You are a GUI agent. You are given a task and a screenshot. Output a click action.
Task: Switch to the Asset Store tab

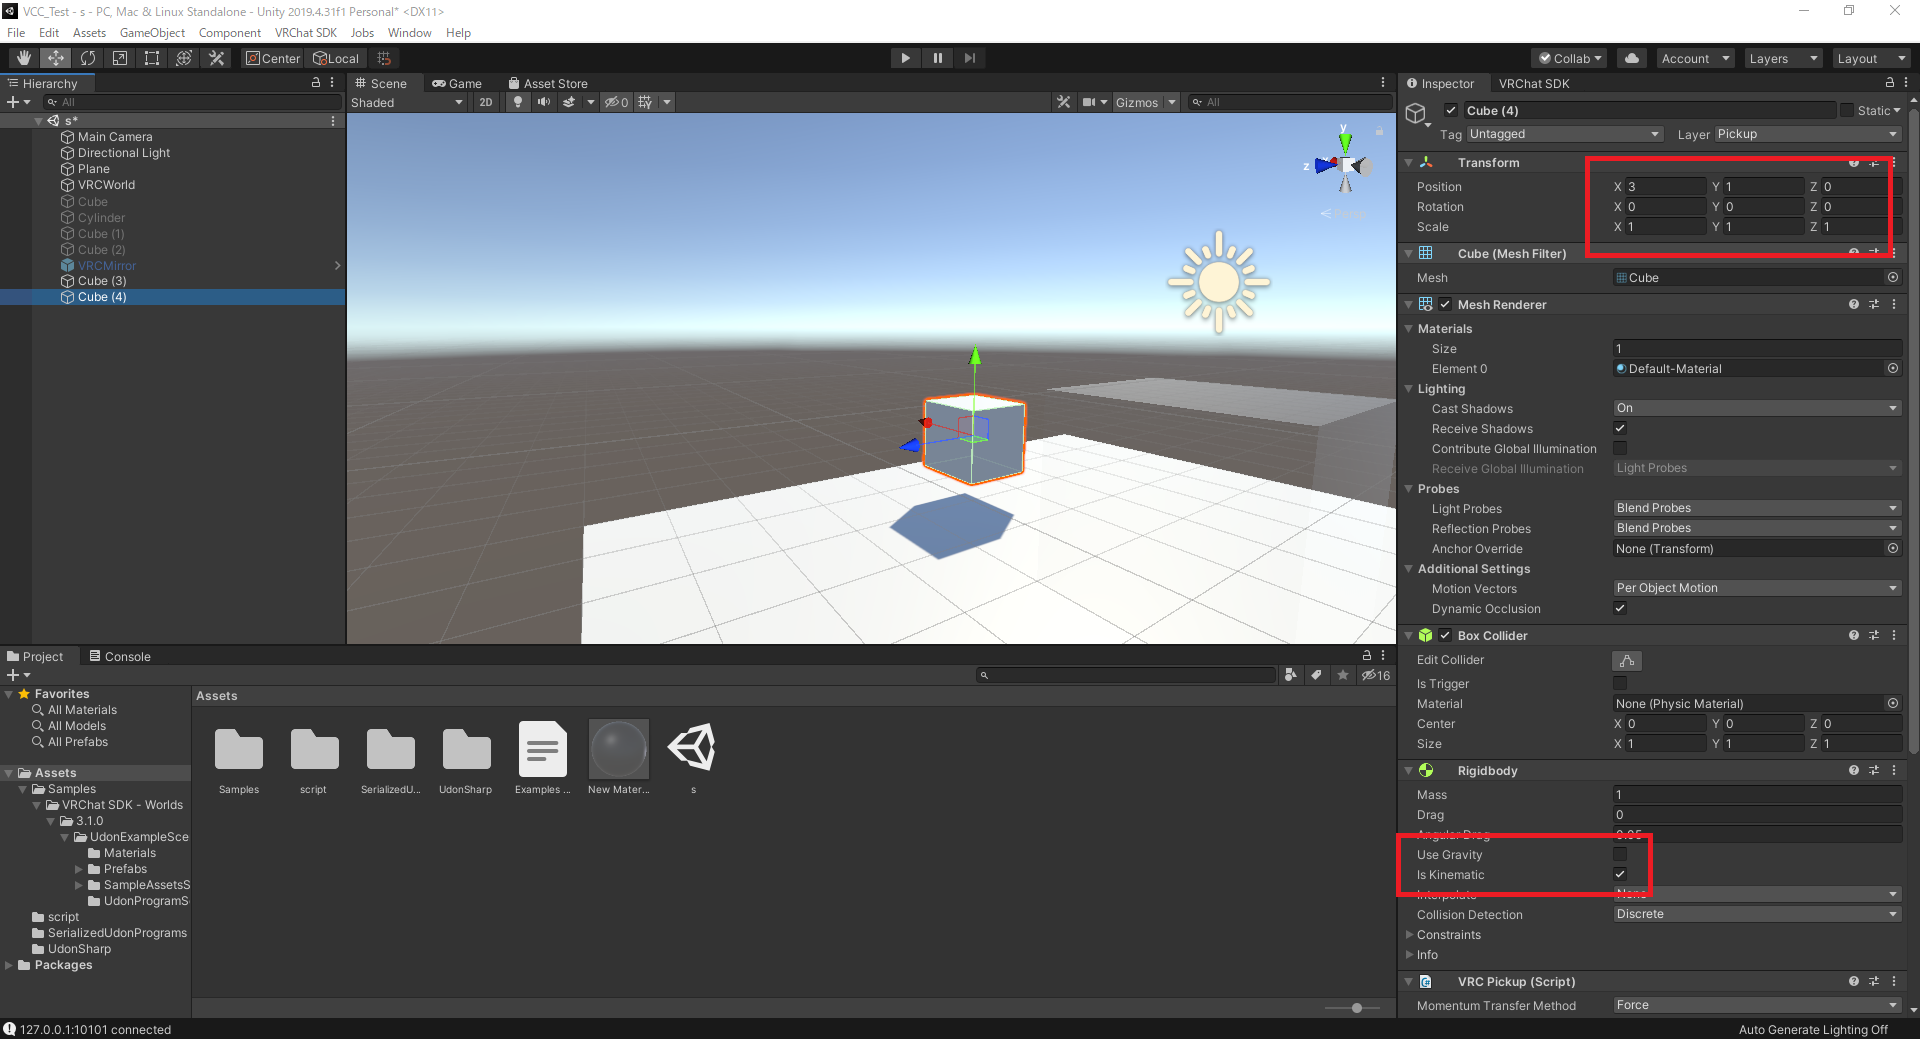pos(548,84)
